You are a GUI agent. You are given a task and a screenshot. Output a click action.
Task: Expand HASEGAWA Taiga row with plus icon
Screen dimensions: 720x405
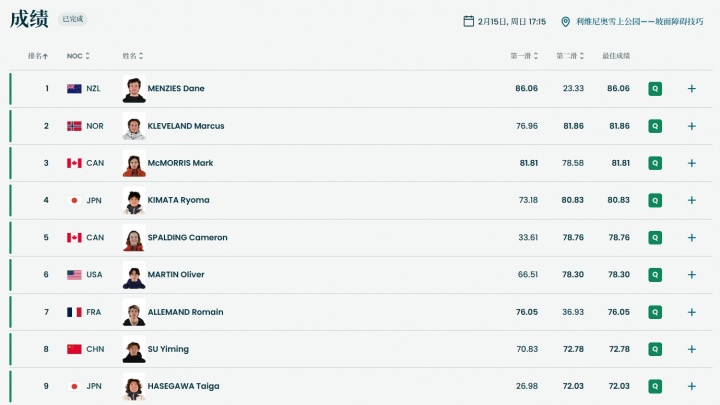(691, 386)
